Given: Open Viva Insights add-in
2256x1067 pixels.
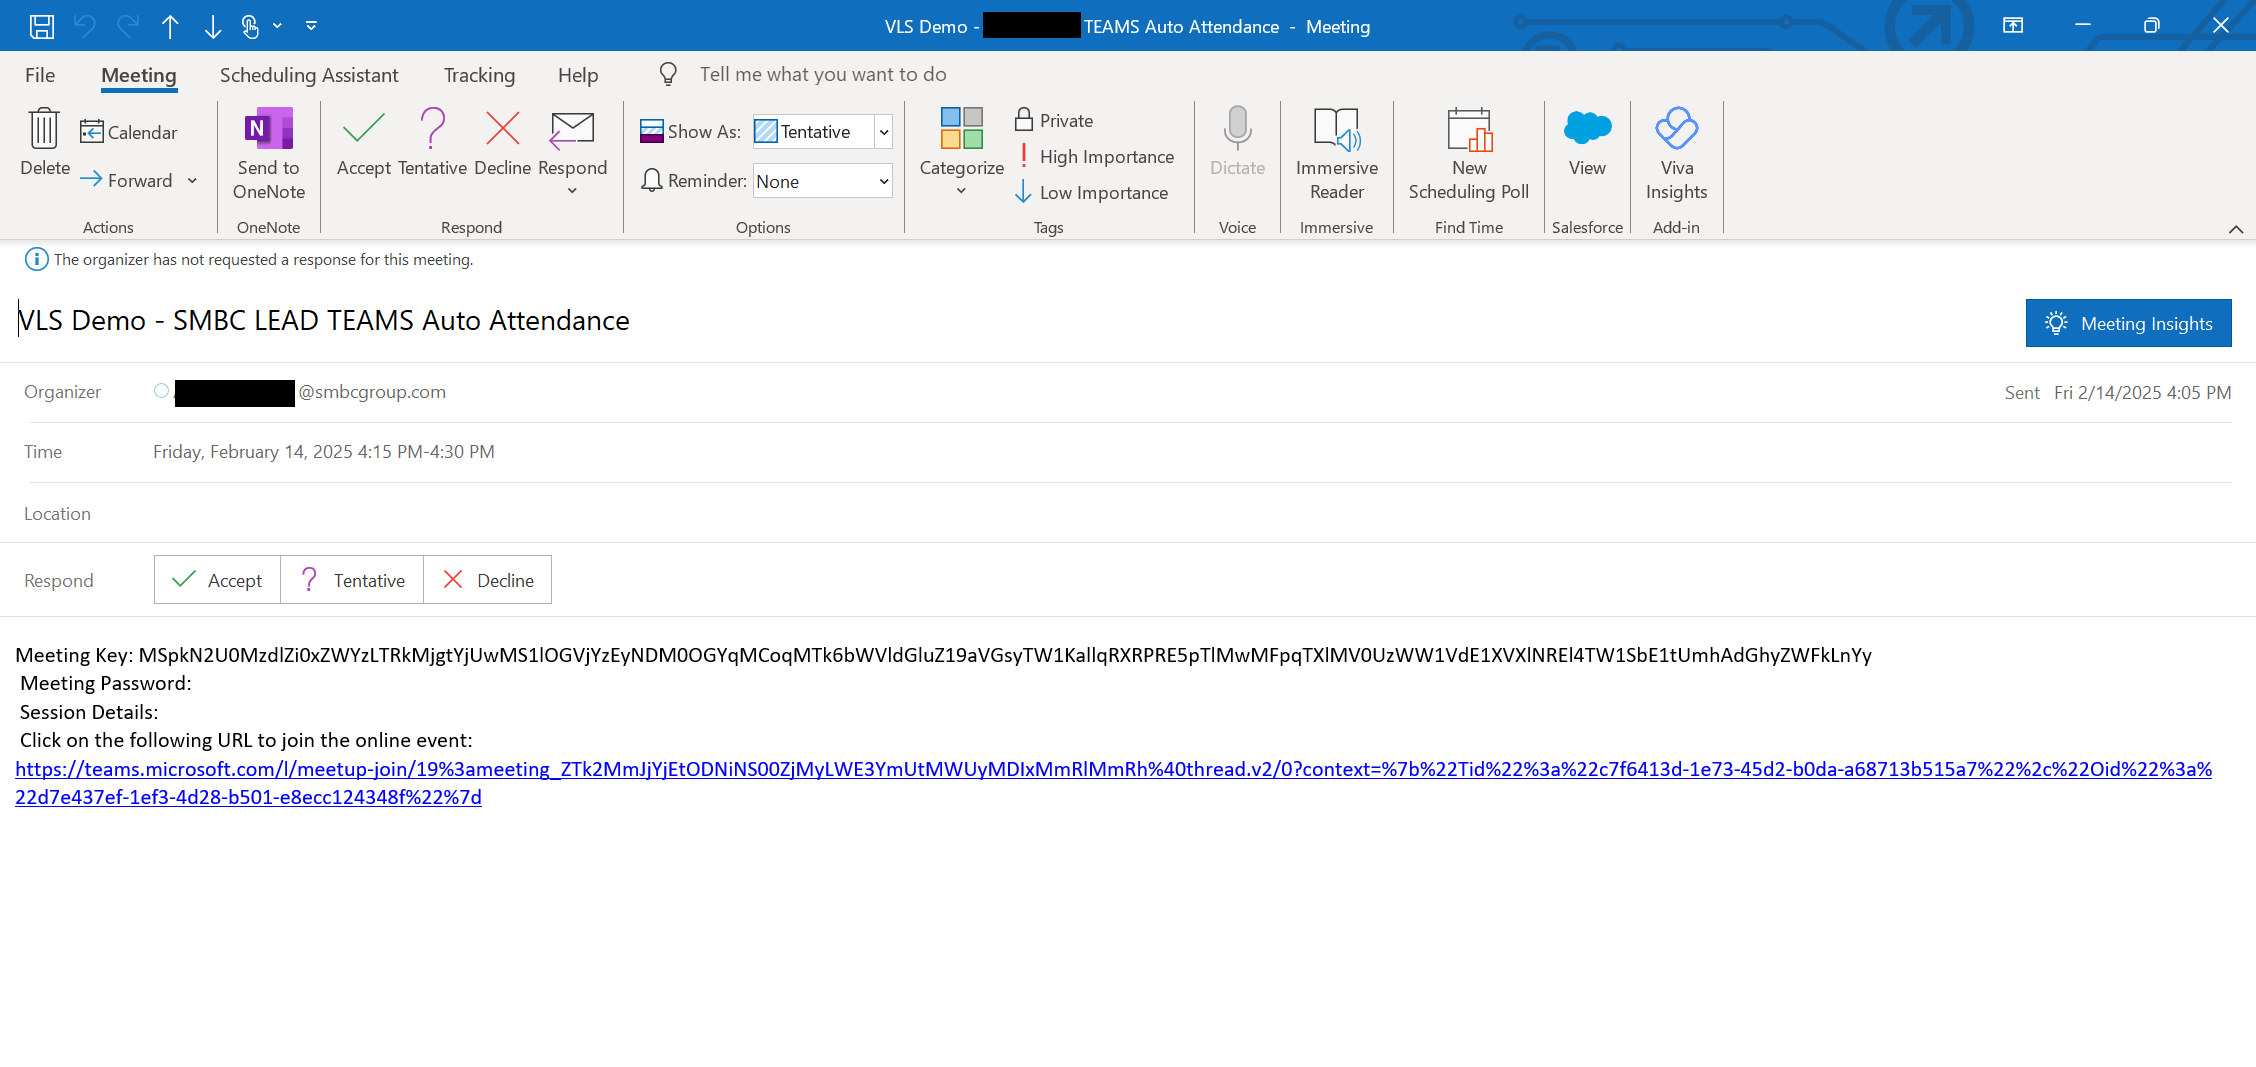Looking at the screenshot, I should coord(1676,154).
